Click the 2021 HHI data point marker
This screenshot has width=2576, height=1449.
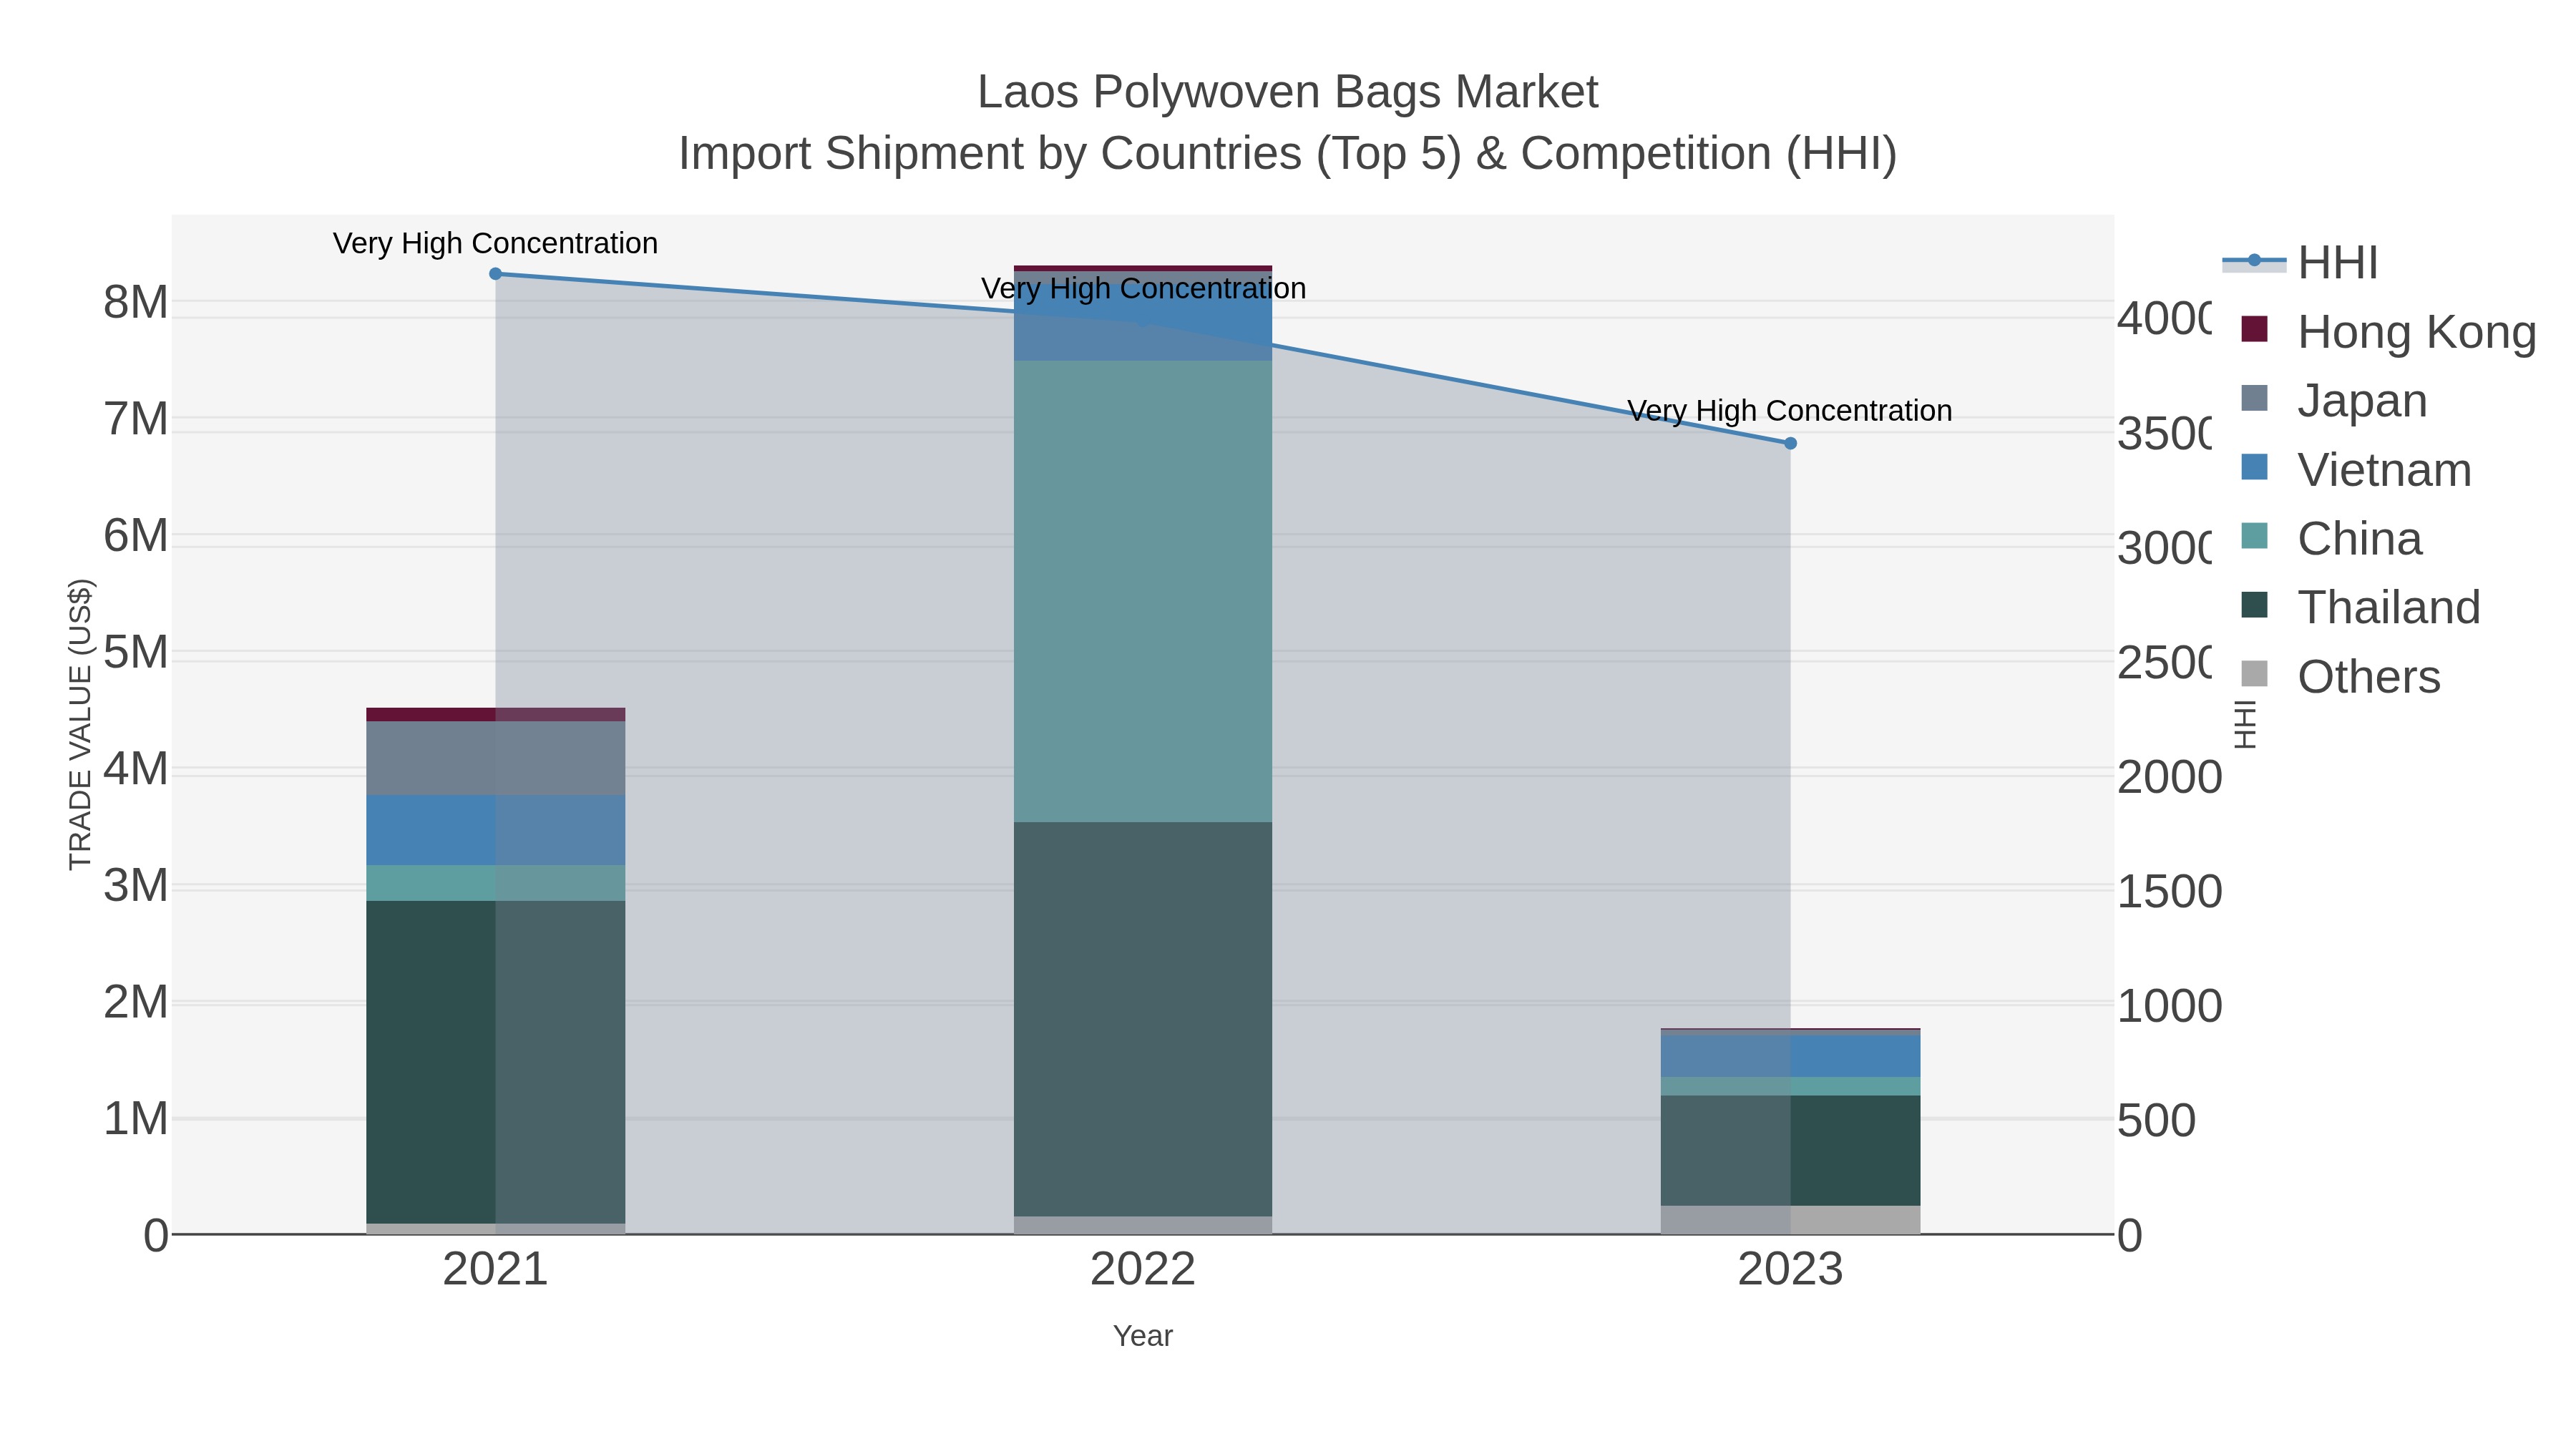(x=495, y=274)
